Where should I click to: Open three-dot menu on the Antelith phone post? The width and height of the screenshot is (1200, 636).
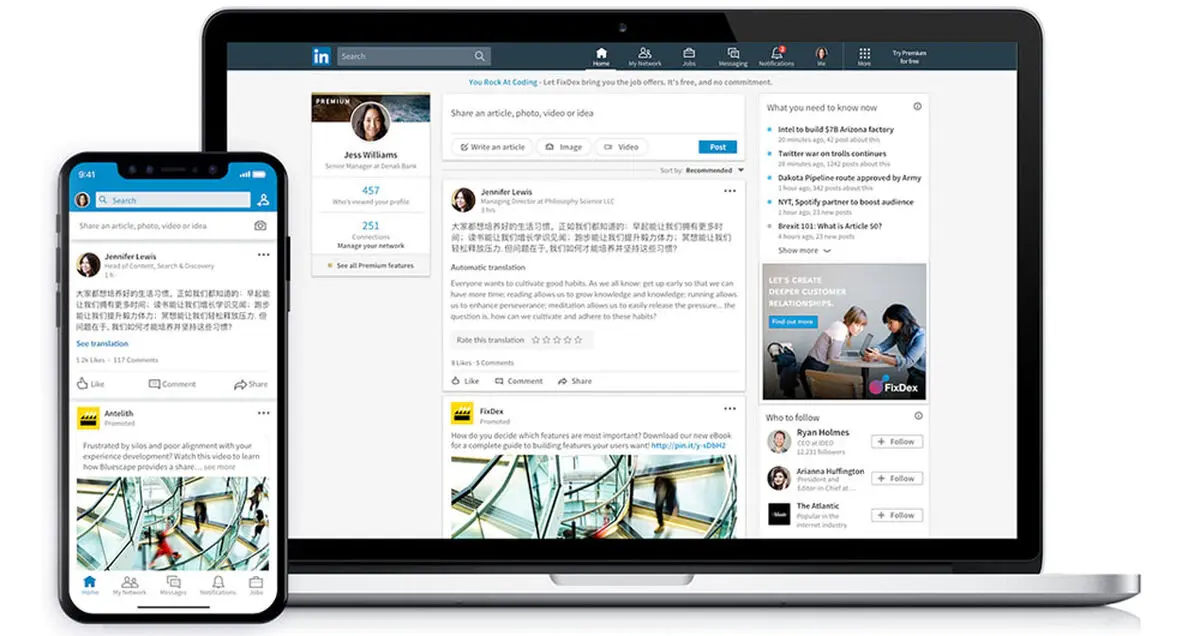point(263,413)
